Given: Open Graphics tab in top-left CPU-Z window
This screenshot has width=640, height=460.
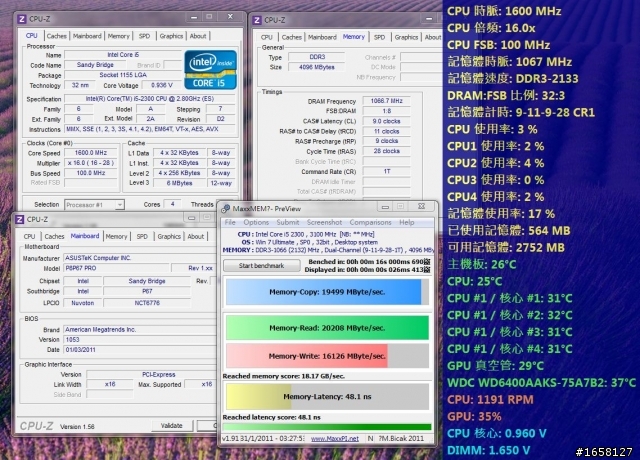Looking at the screenshot, I should pyautogui.click(x=171, y=36).
